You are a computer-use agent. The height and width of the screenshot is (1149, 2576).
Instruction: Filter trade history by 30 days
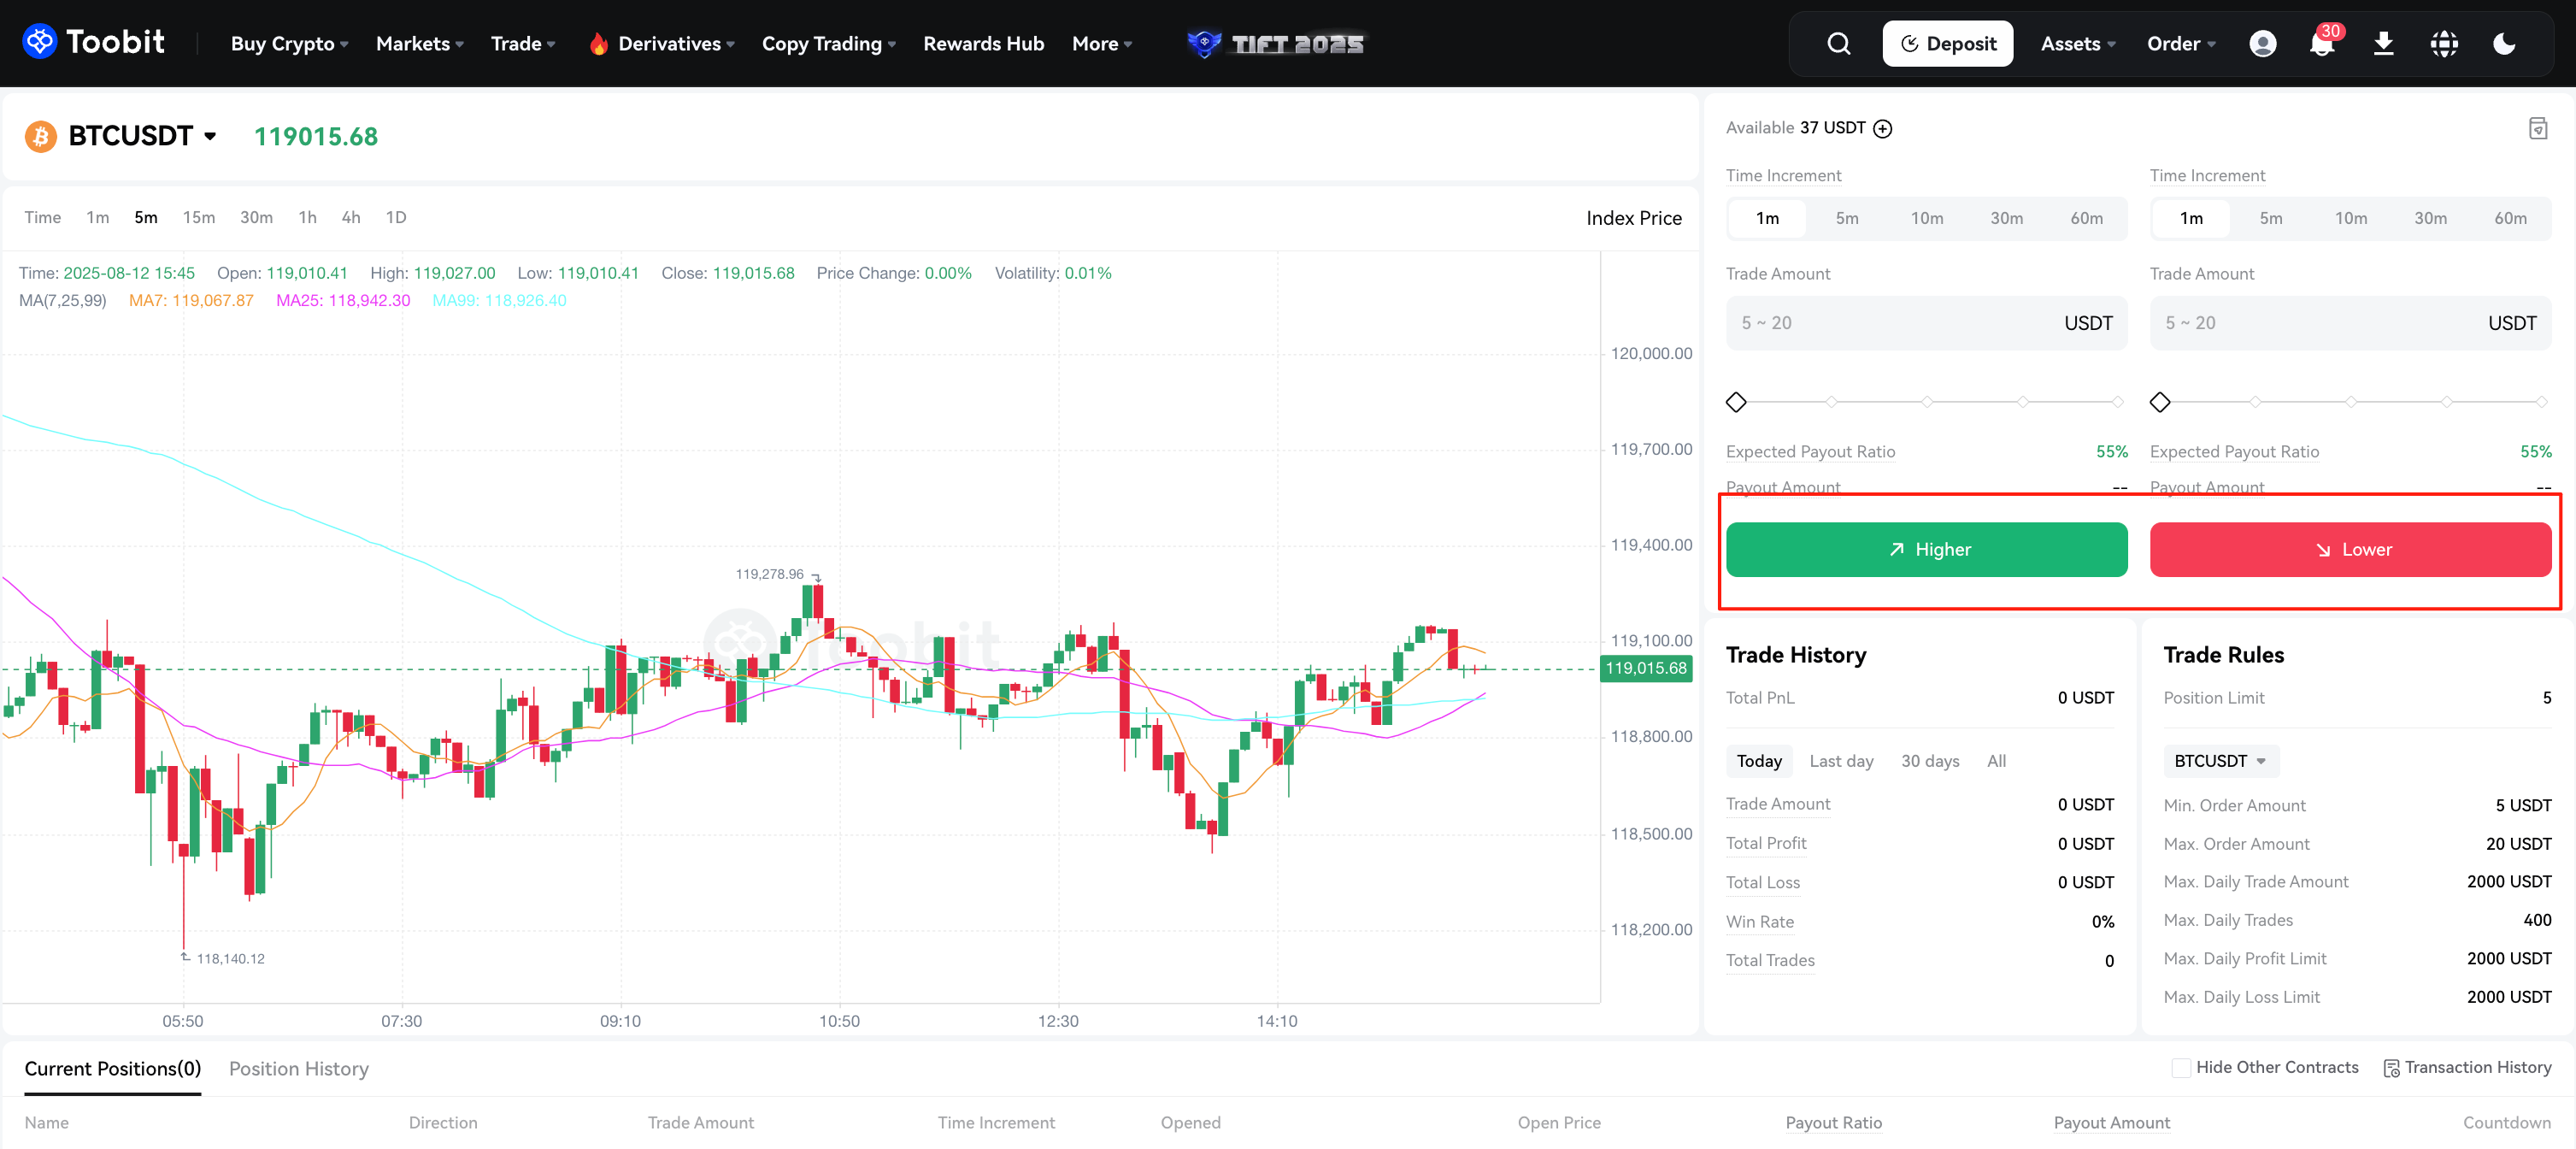(x=1929, y=760)
